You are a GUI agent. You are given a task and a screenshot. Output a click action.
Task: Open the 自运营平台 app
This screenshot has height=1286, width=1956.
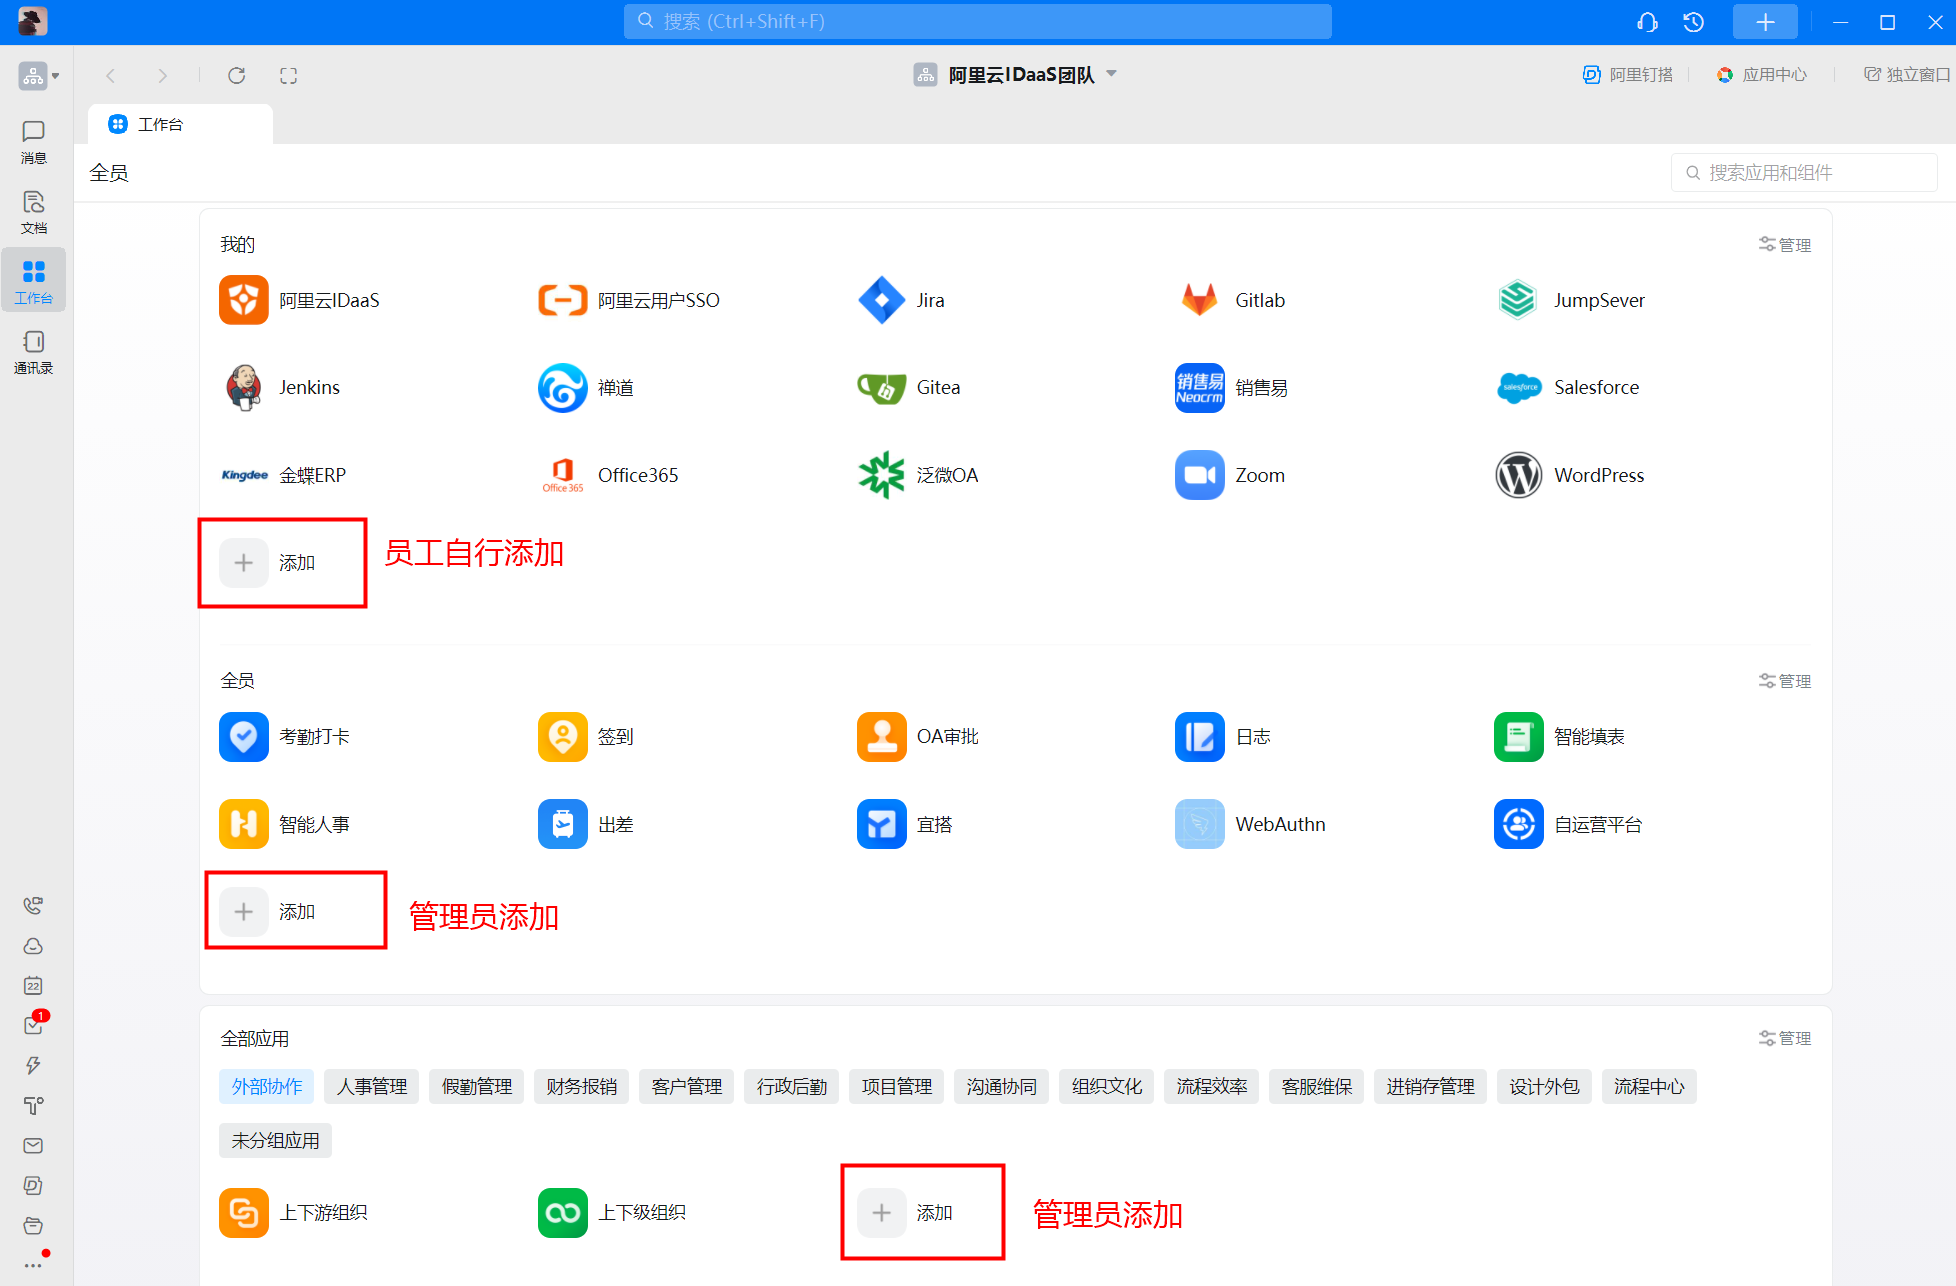pyautogui.click(x=1569, y=824)
